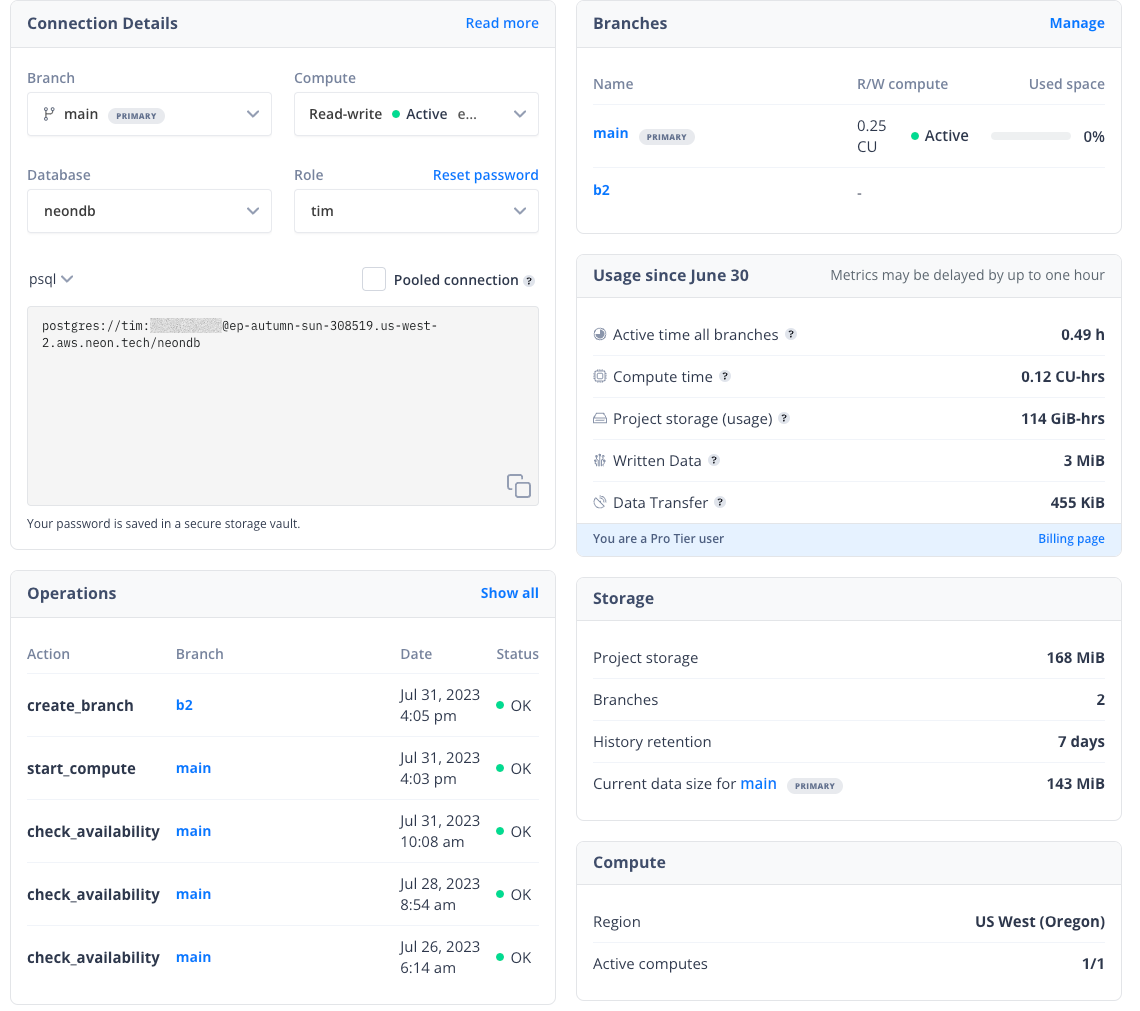
Task: Click the Compute time help icon
Action: tap(724, 376)
